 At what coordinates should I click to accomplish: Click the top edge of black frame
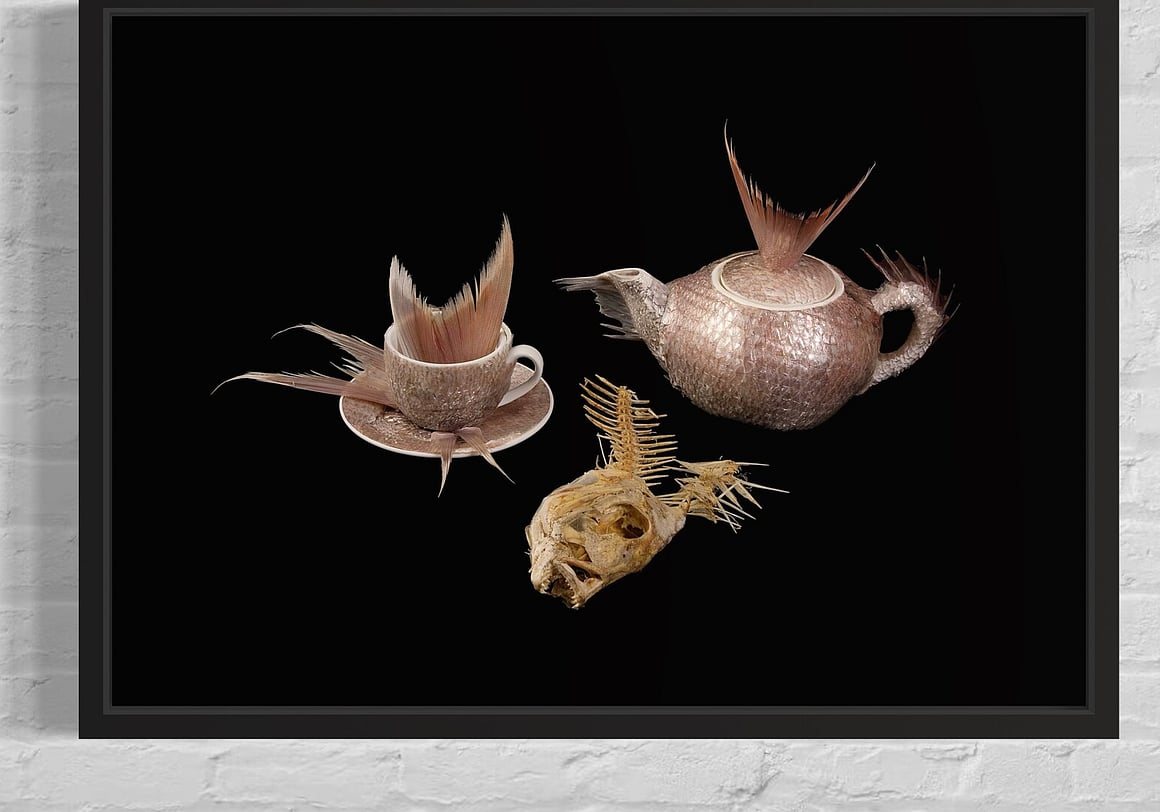click(598, 6)
